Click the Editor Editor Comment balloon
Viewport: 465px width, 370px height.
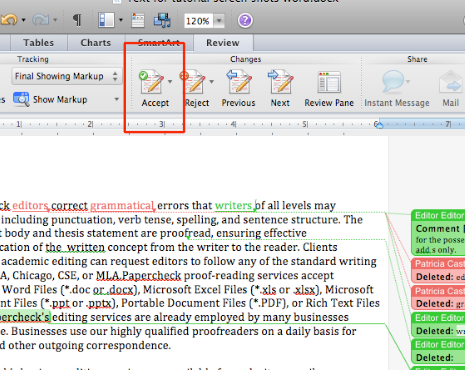438,233
